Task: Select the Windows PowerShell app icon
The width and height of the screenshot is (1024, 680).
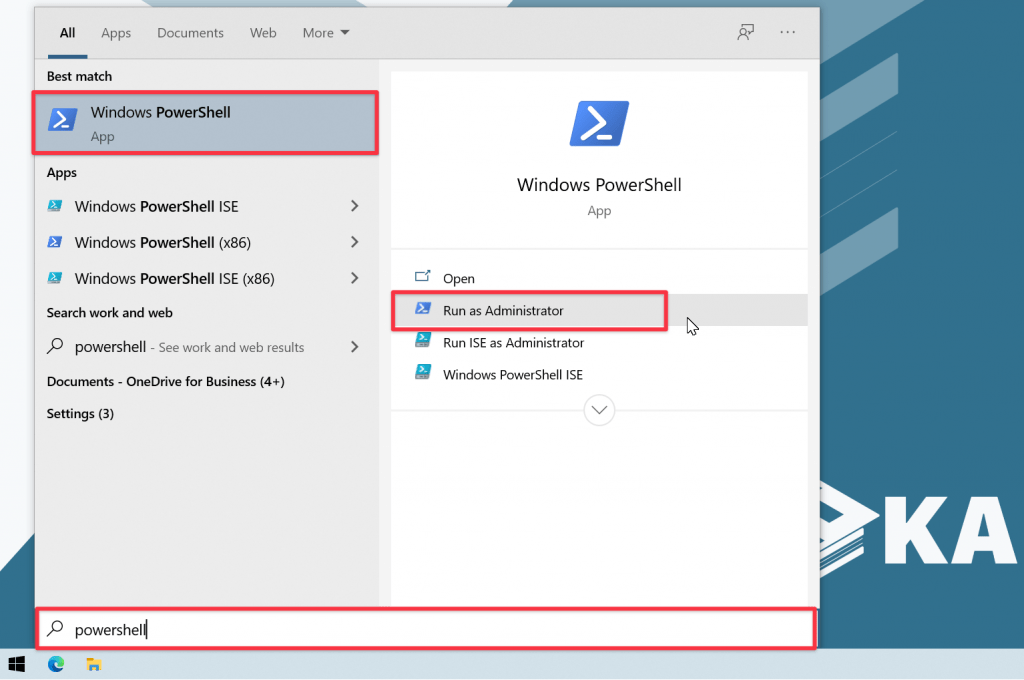Action: click(61, 119)
